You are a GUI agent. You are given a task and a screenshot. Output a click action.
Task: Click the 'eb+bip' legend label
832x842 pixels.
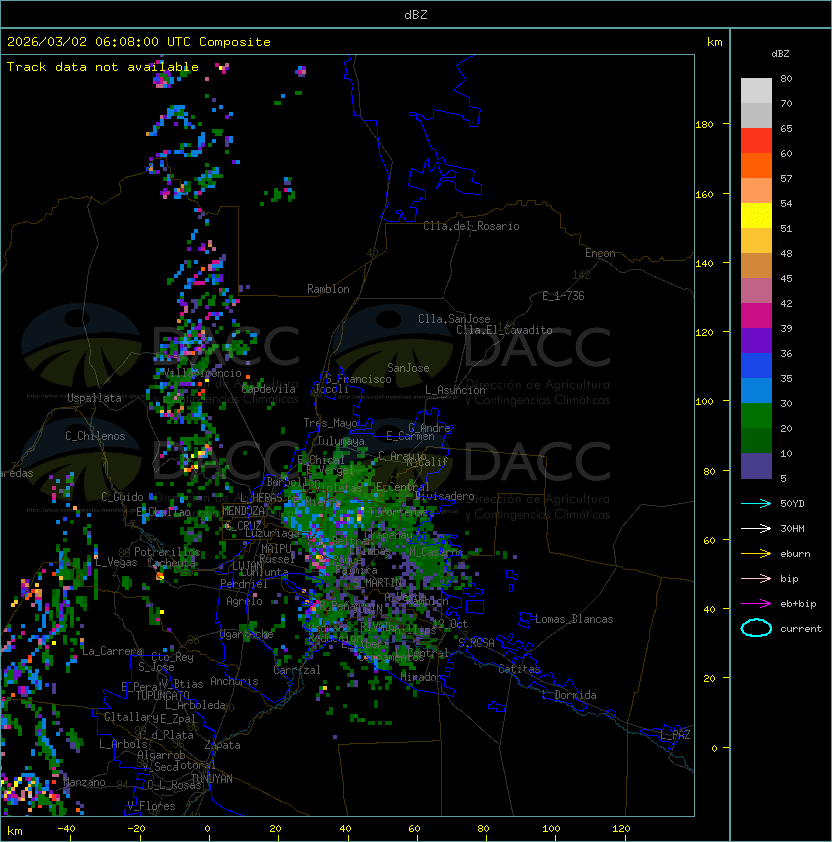coord(798,604)
